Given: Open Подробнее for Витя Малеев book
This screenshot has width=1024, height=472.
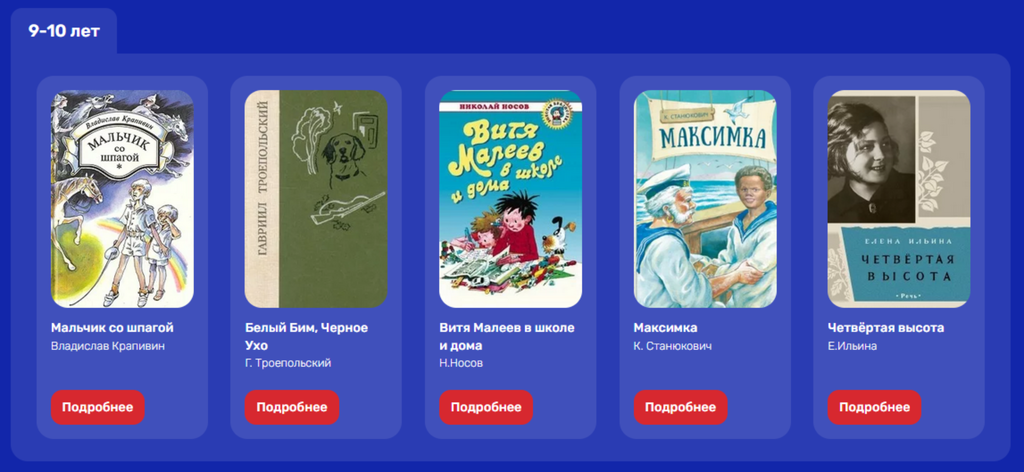Looking at the screenshot, I should tap(486, 407).
